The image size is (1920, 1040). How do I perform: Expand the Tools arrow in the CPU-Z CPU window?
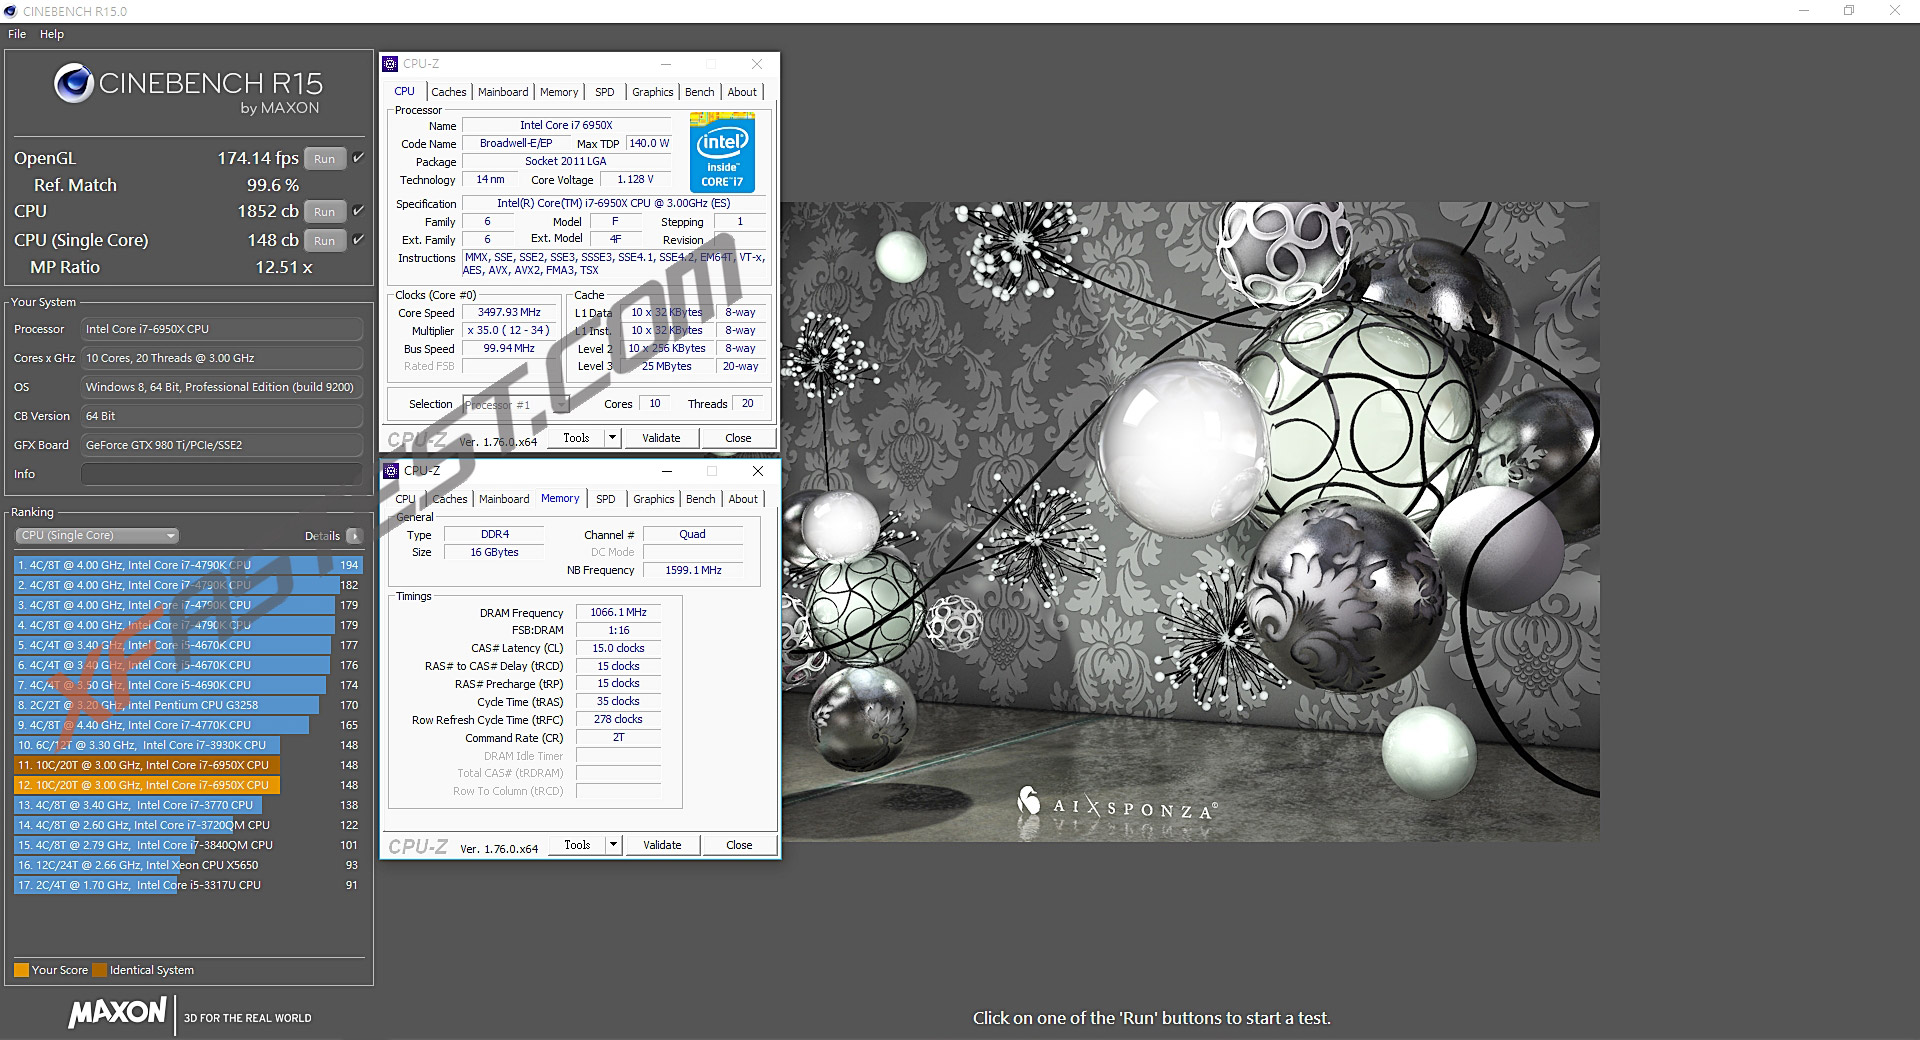tap(613, 438)
